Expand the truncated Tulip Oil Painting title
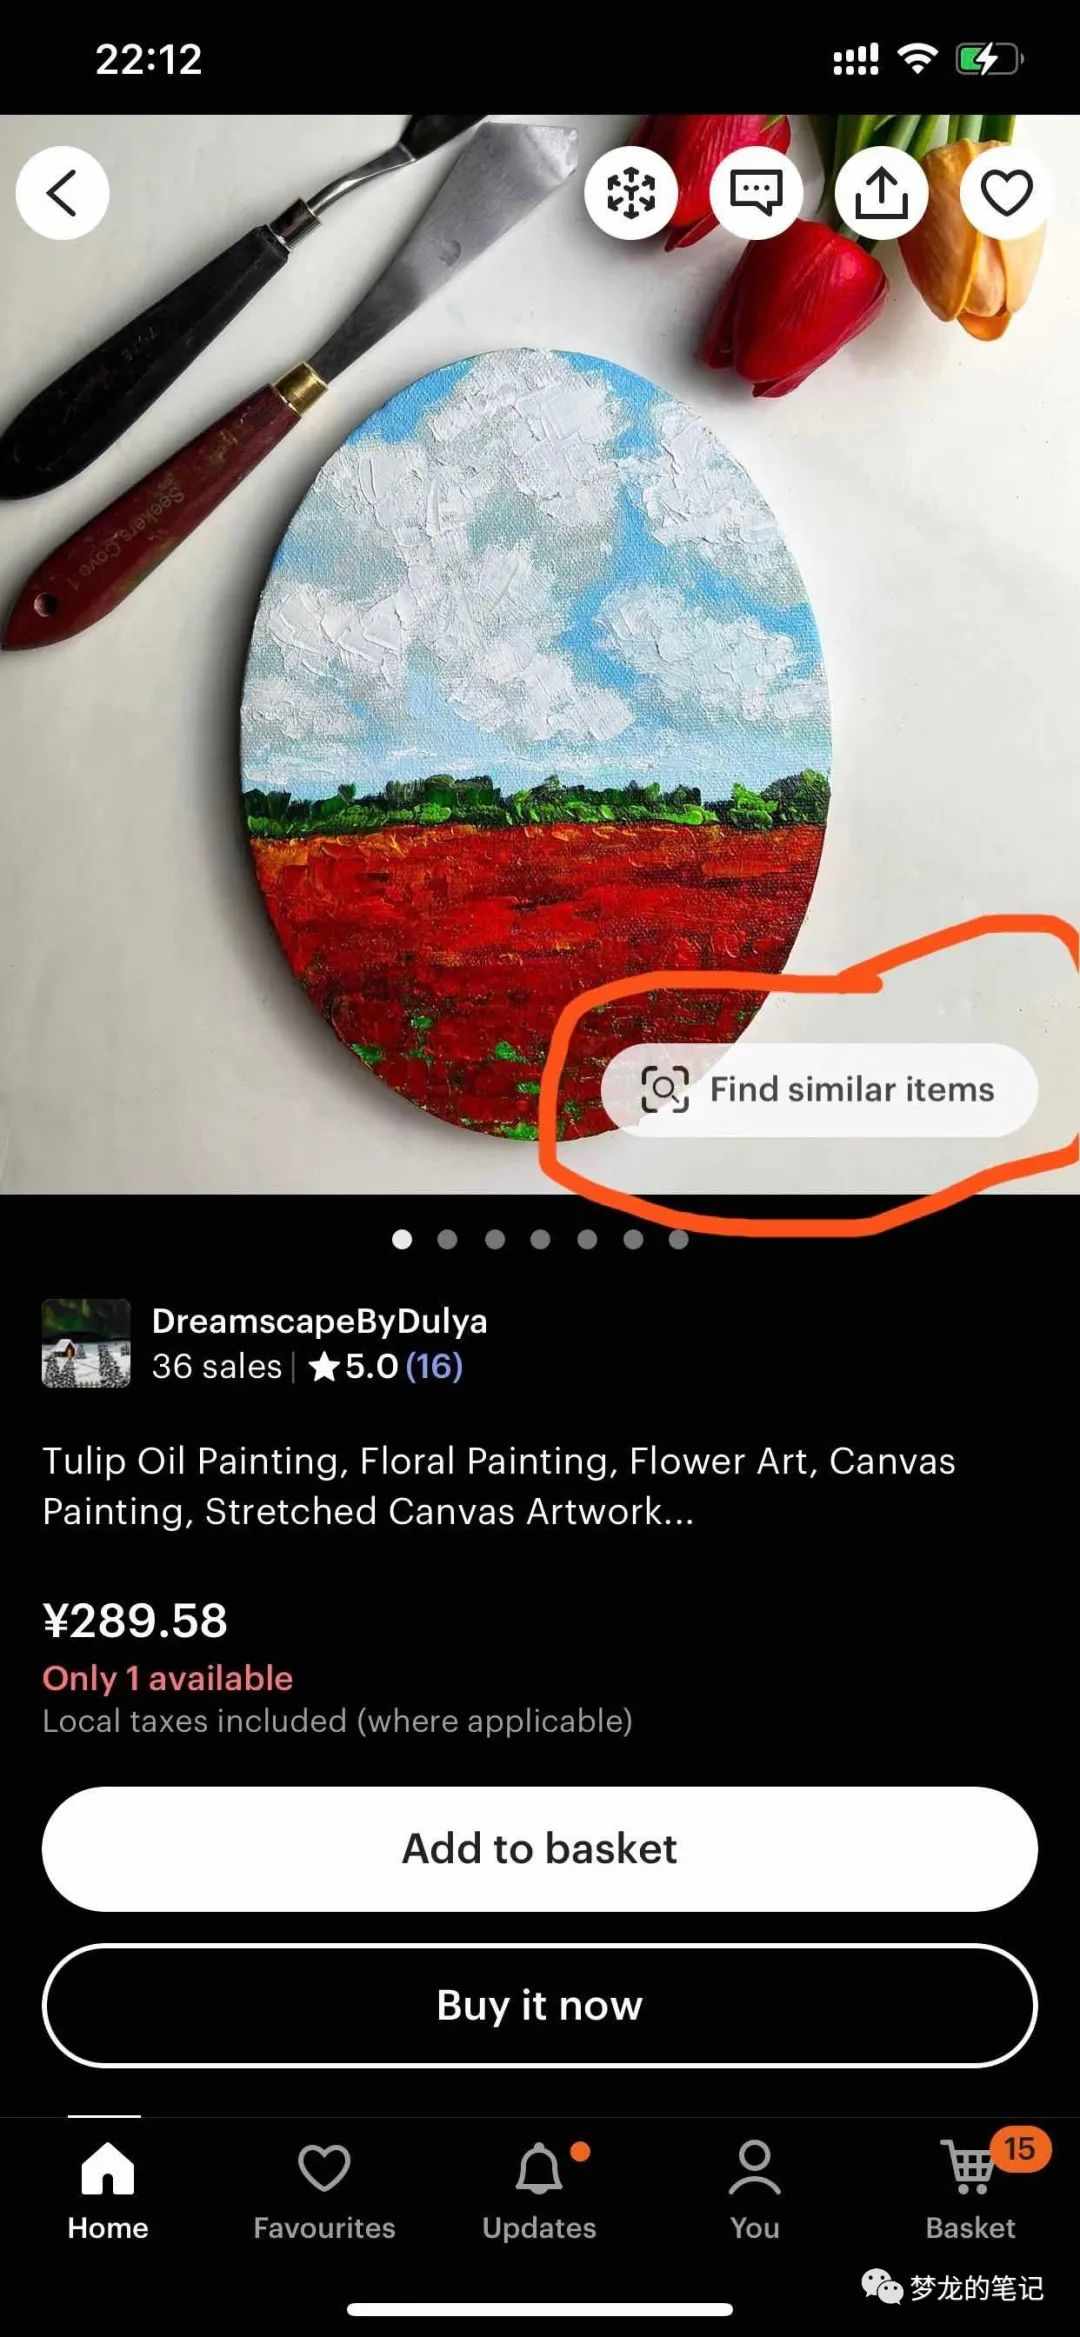Image resolution: width=1080 pixels, height=2337 pixels. (x=498, y=1486)
